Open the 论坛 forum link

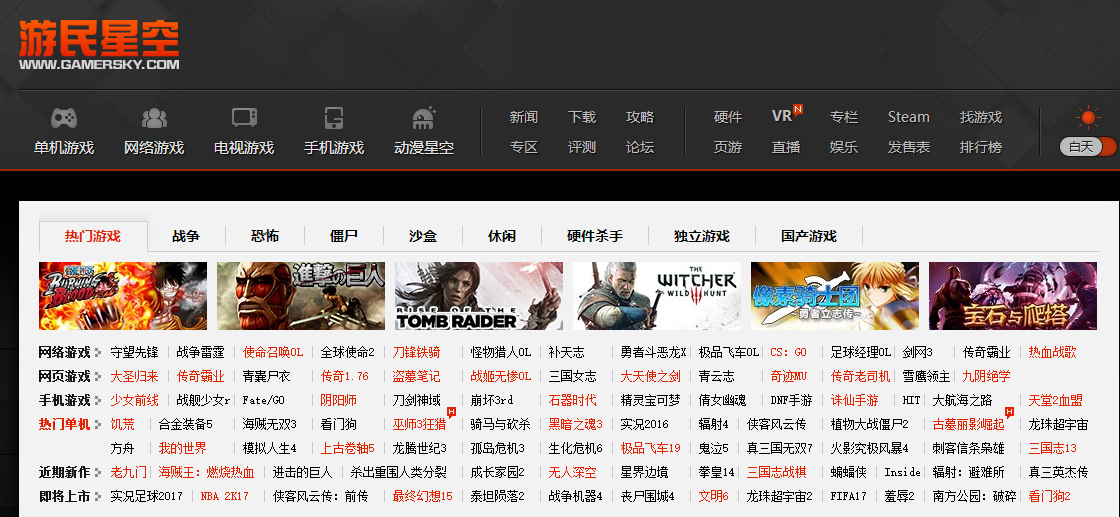(640, 147)
